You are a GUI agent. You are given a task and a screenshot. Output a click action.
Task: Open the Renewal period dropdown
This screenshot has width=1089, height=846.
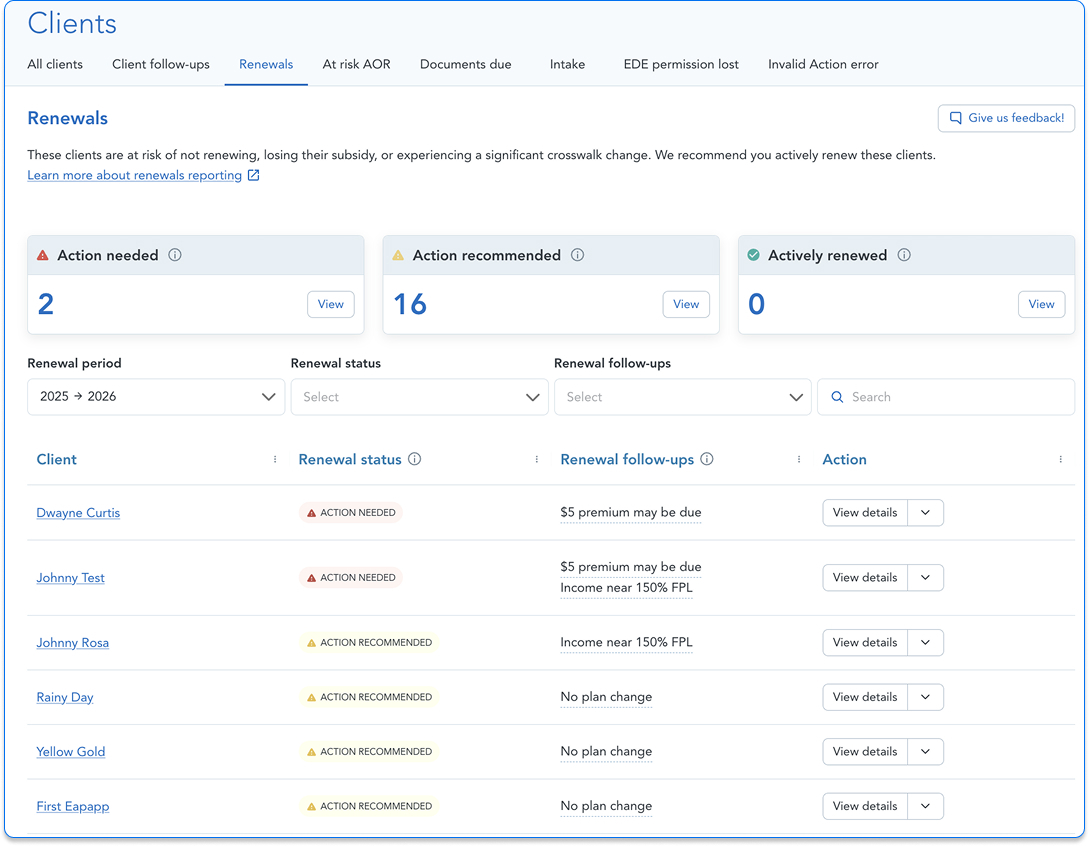pyautogui.click(x=156, y=397)
